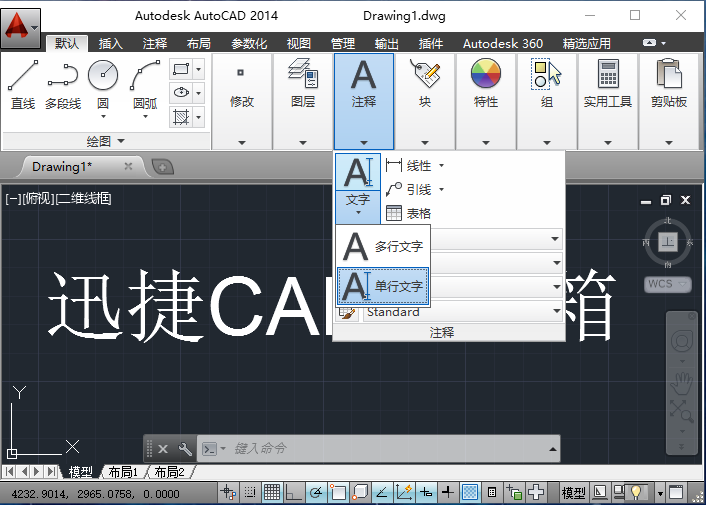The height and width of the screenshot is (505, 706).
Task: Select the Line (直线) drawing tool
Action: pyautogui.click(x=23, y=85)
